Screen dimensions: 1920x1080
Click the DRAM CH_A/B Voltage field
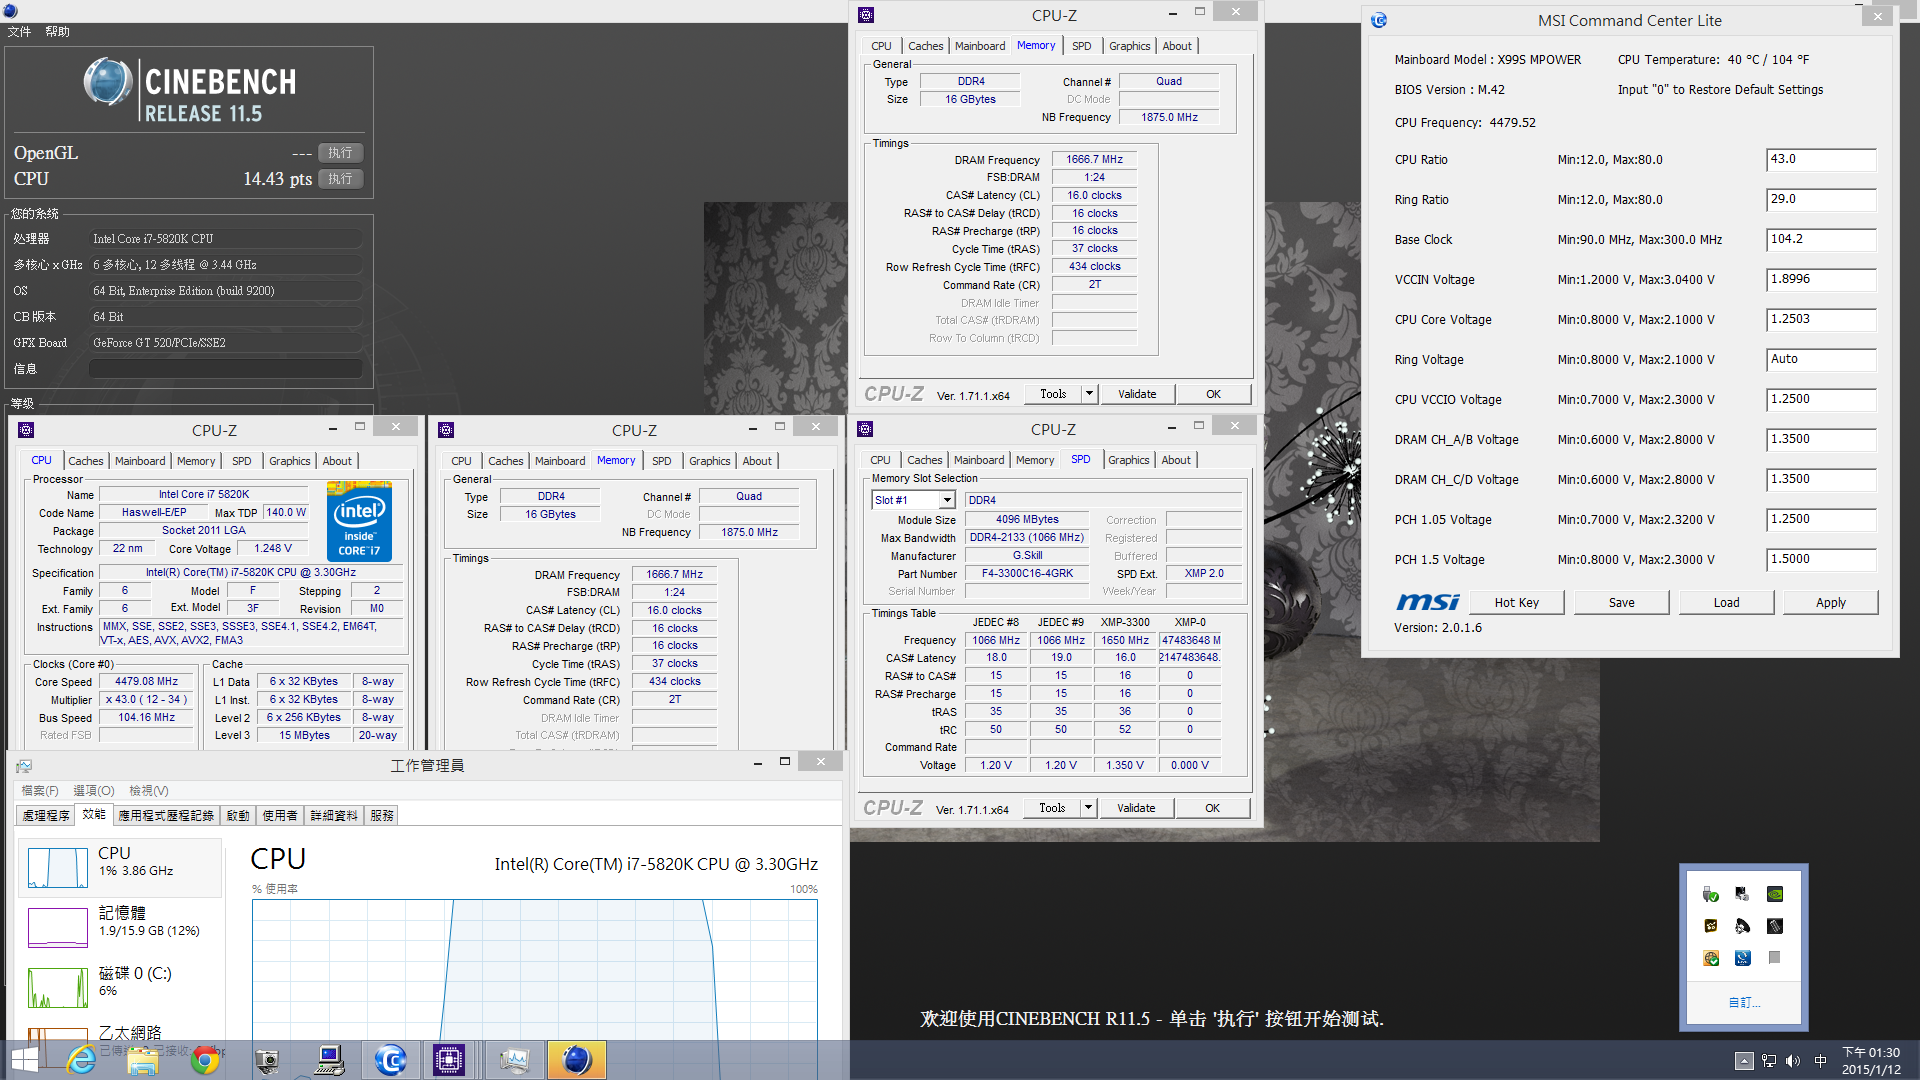[1821, 440]
